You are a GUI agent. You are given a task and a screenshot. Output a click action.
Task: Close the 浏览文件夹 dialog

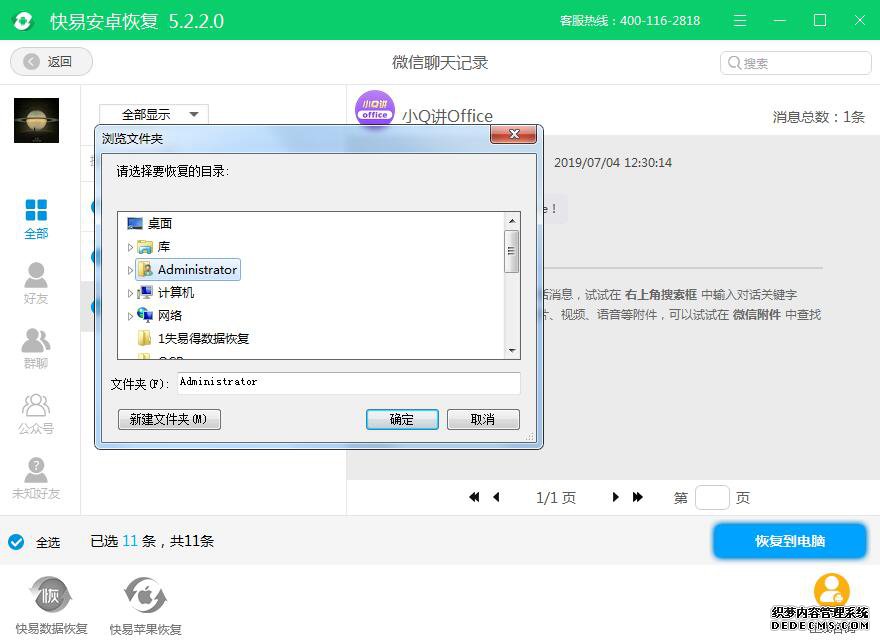point(514,134)
